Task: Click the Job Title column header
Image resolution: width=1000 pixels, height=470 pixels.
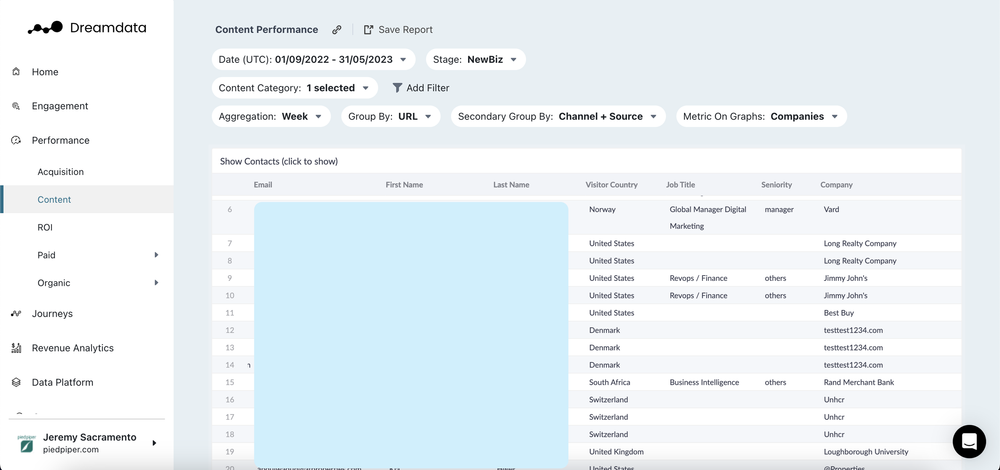Action: click(680, 185)
